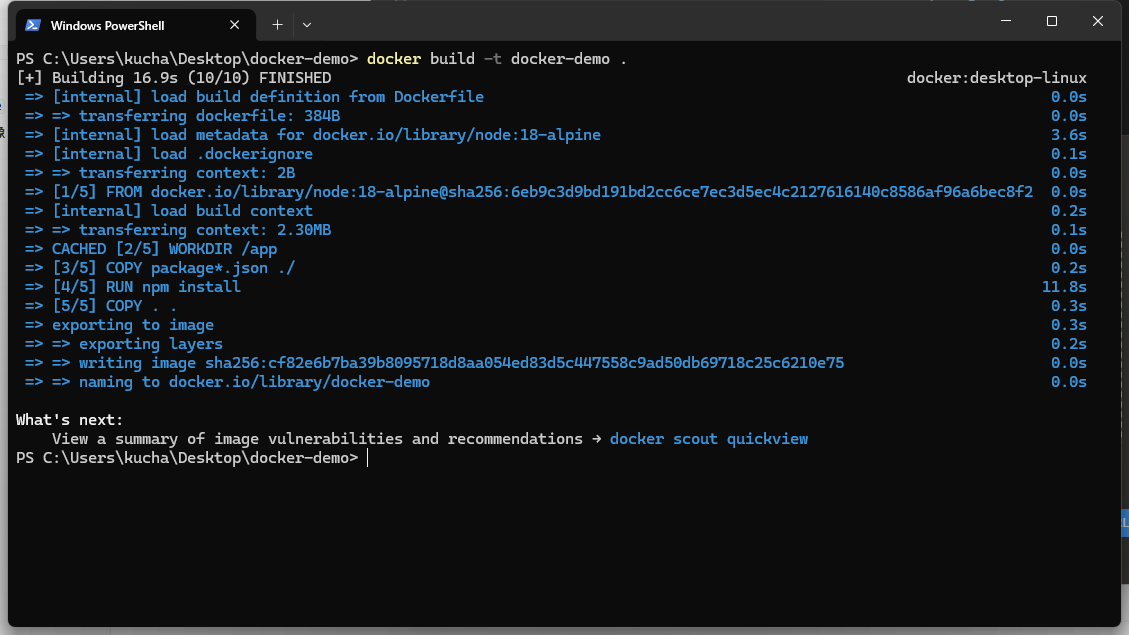Click the 11.8s duration value
The image size is (1129, 635).
click(x=1064, y=287)
